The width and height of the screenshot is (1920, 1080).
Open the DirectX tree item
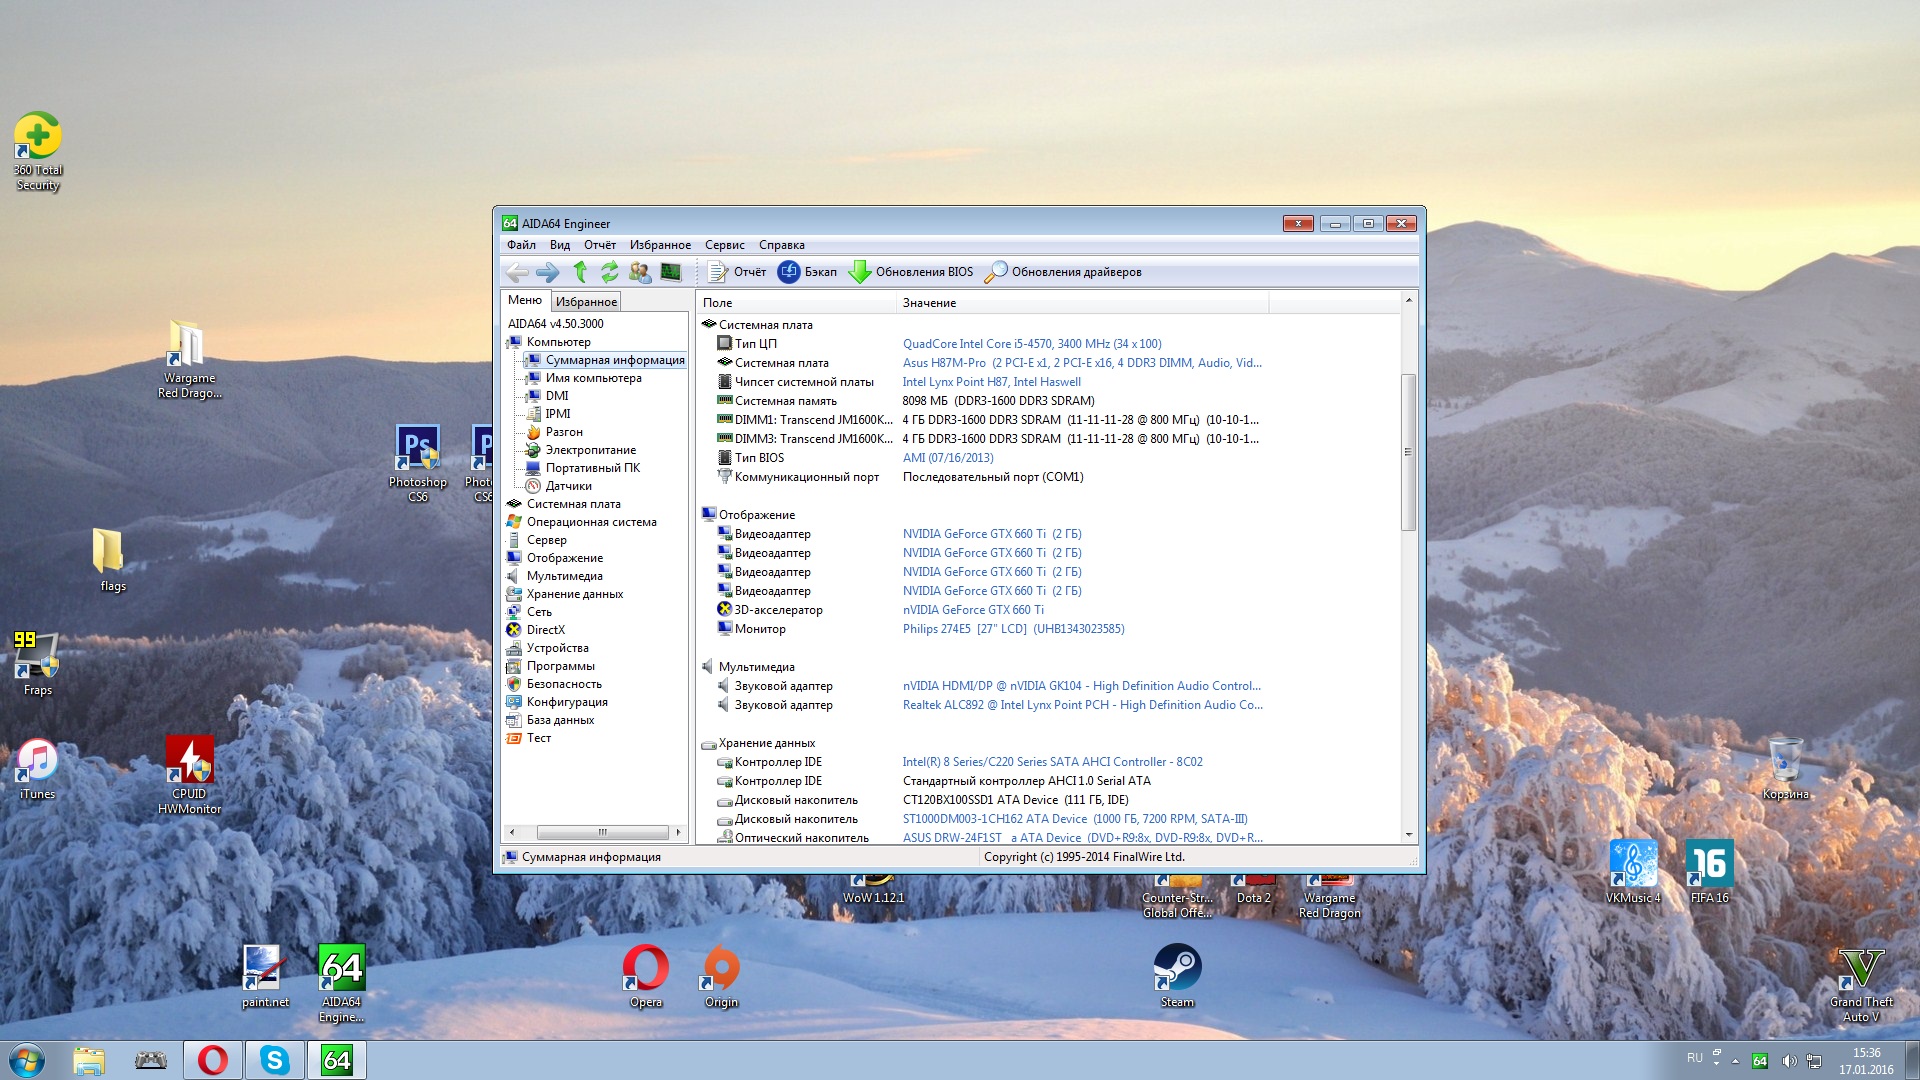(545, 630)
